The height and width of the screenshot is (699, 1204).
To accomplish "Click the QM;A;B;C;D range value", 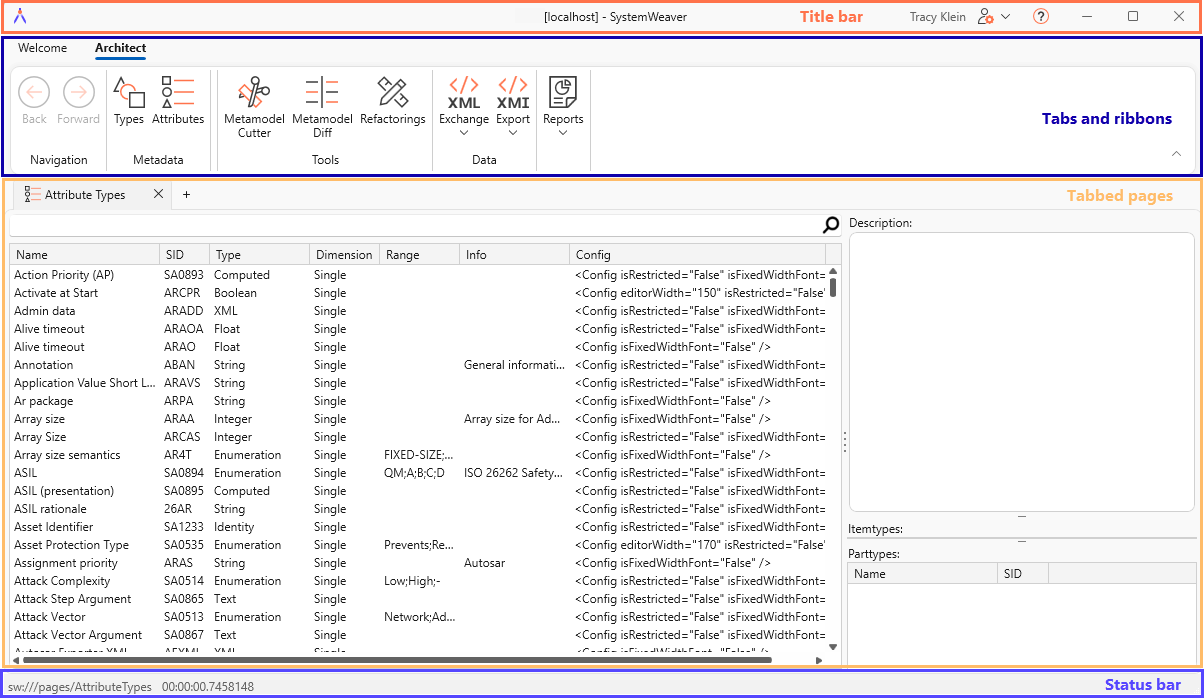I will point(414,473).
